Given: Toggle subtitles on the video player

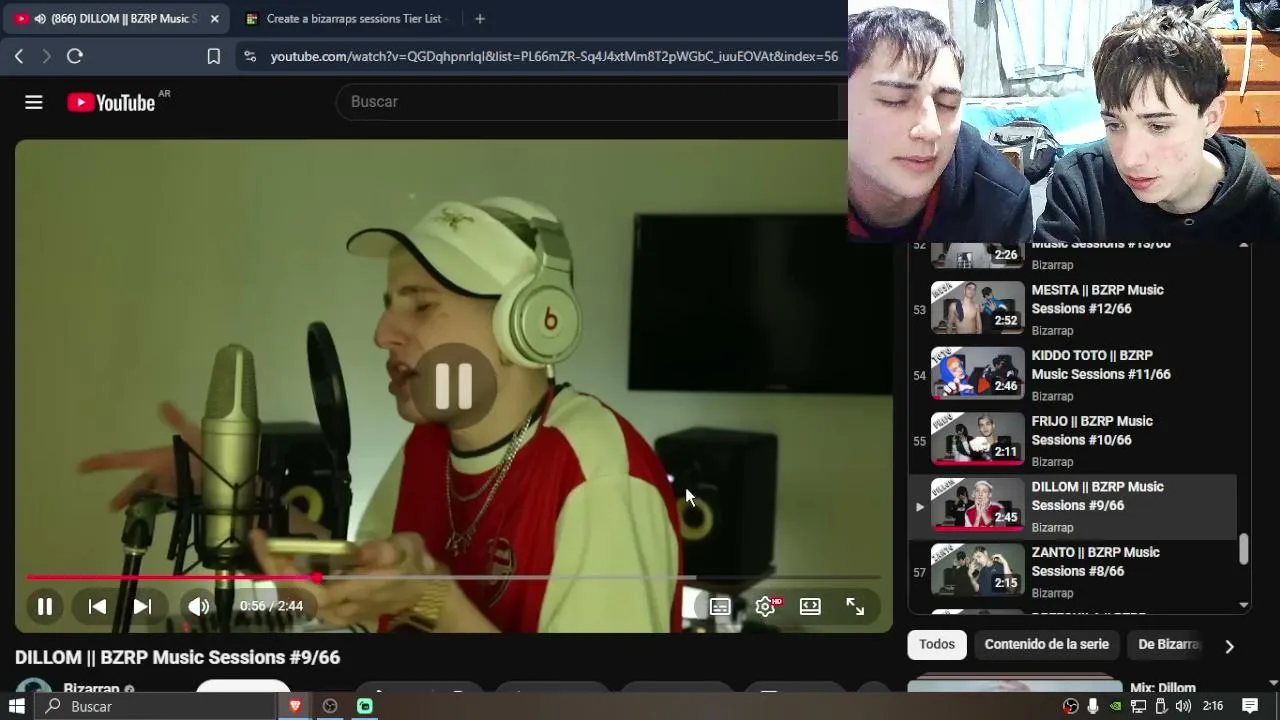Looking at the screenshot, I should 720,606.
